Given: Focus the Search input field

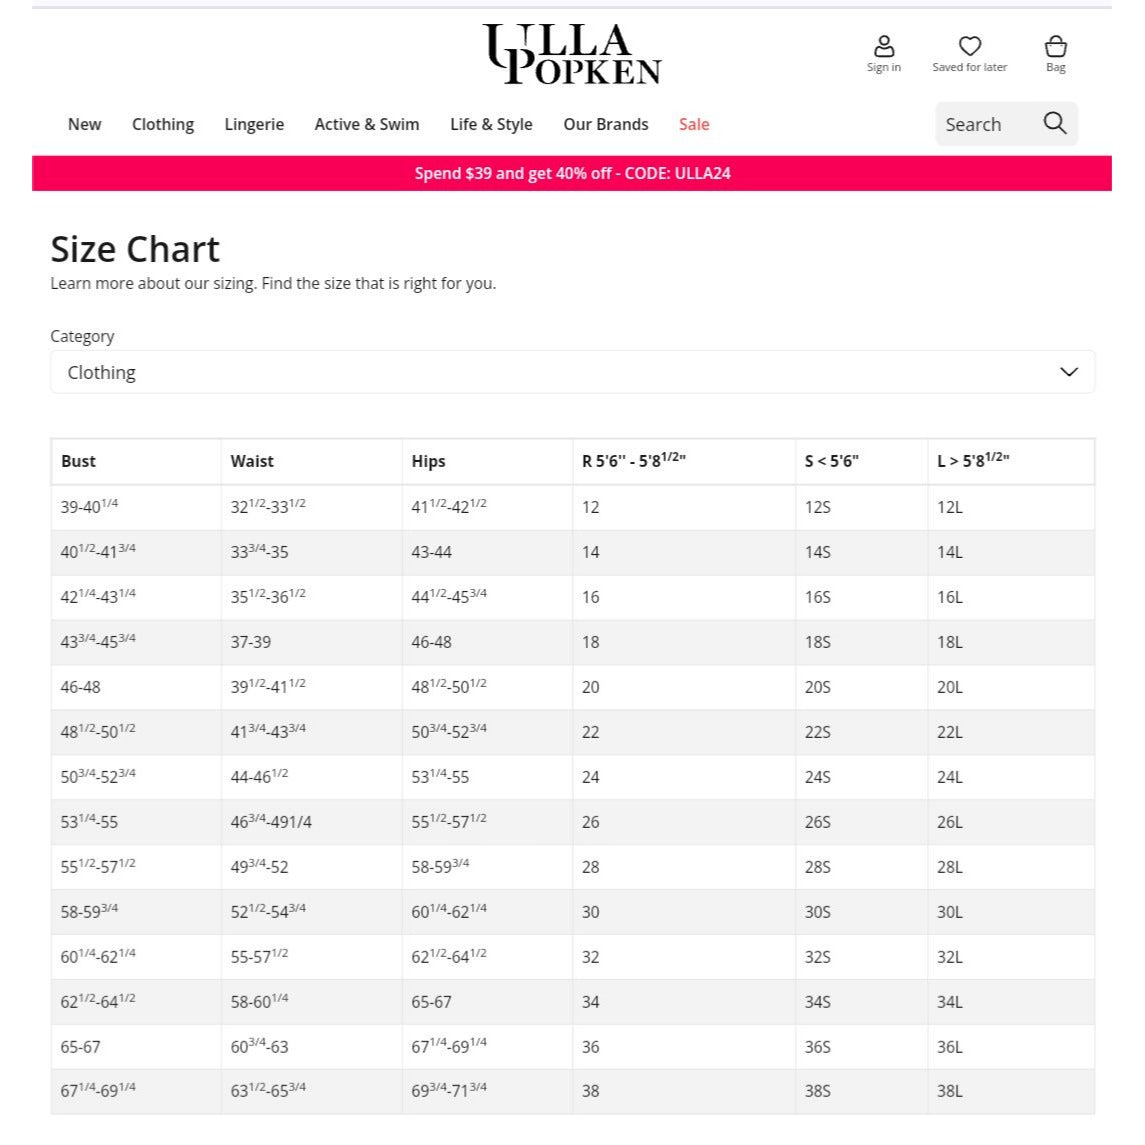Looking at the screenshot, I should pyautogui.click(x=985, y=124).
